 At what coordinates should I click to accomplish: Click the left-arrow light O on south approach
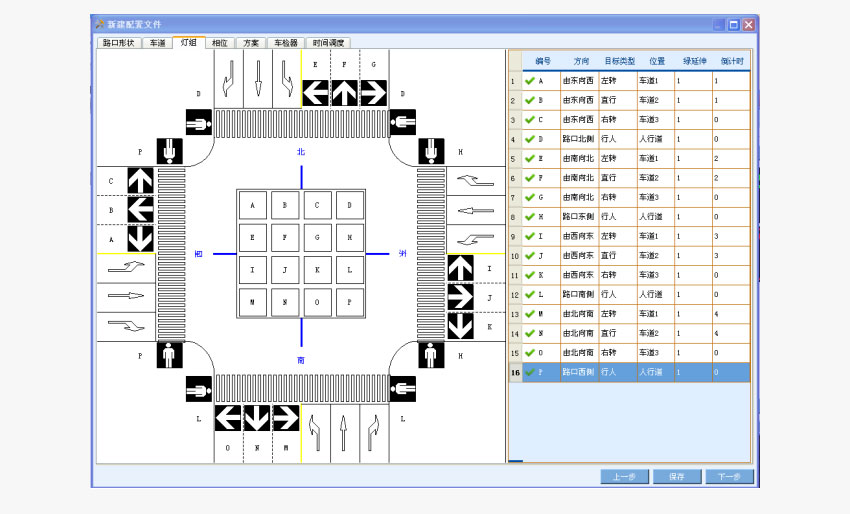coord(229,417)
